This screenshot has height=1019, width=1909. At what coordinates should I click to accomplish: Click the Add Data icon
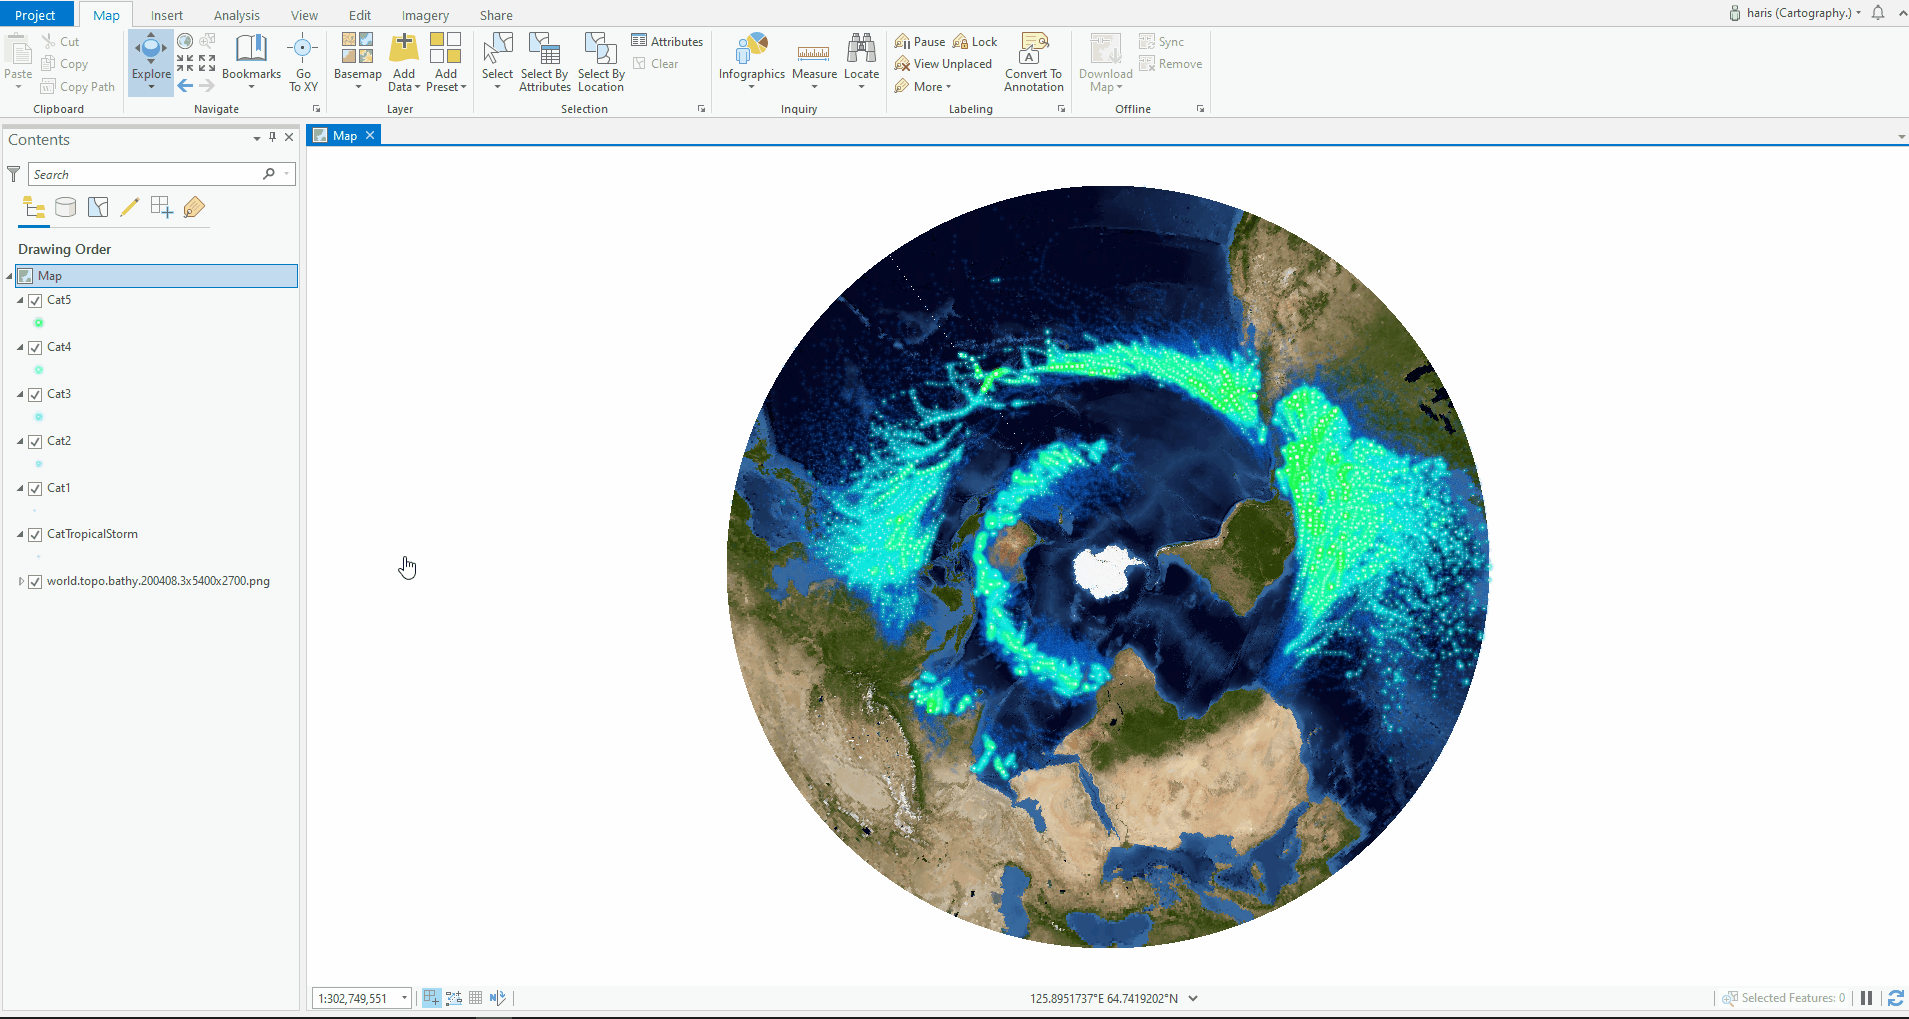click(404, 48)
